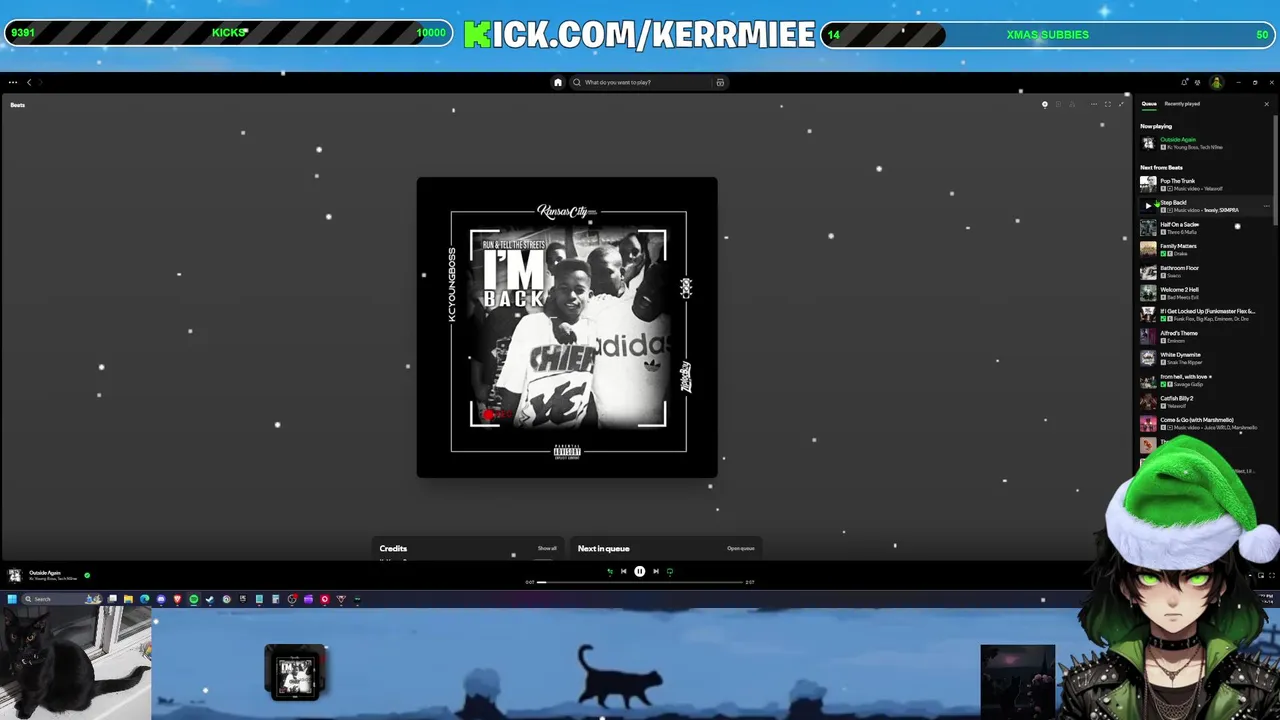Open the Calculator icon on the taskbar
The width and height of the screenshot is (1280, 720).
pos(275,599)
